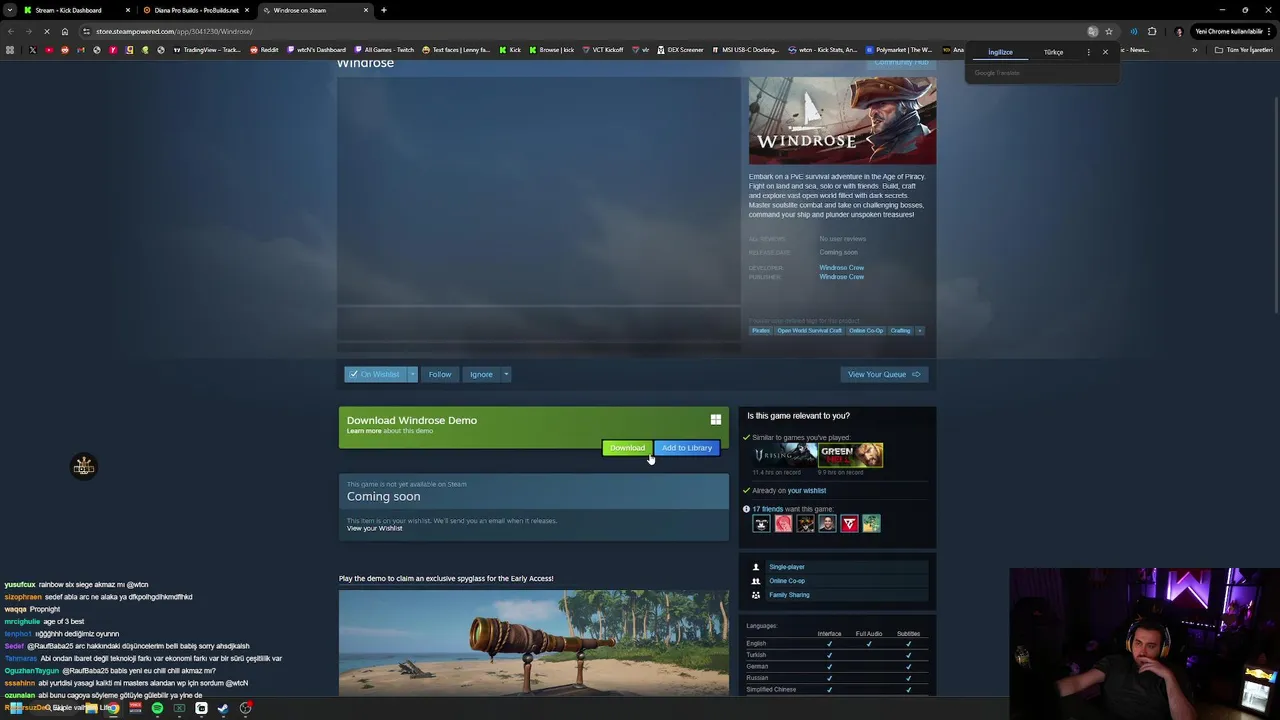Open Spotify from the taskbar

pyautogui.click(x=157, y=708)
